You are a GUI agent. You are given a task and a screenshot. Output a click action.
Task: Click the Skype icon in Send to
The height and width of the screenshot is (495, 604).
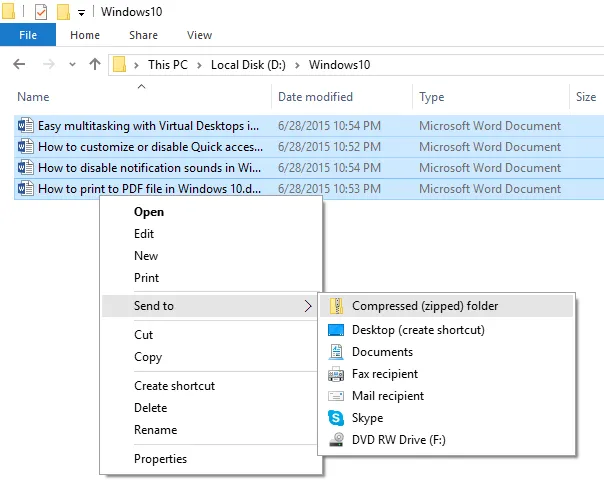[x=336, y=418]
